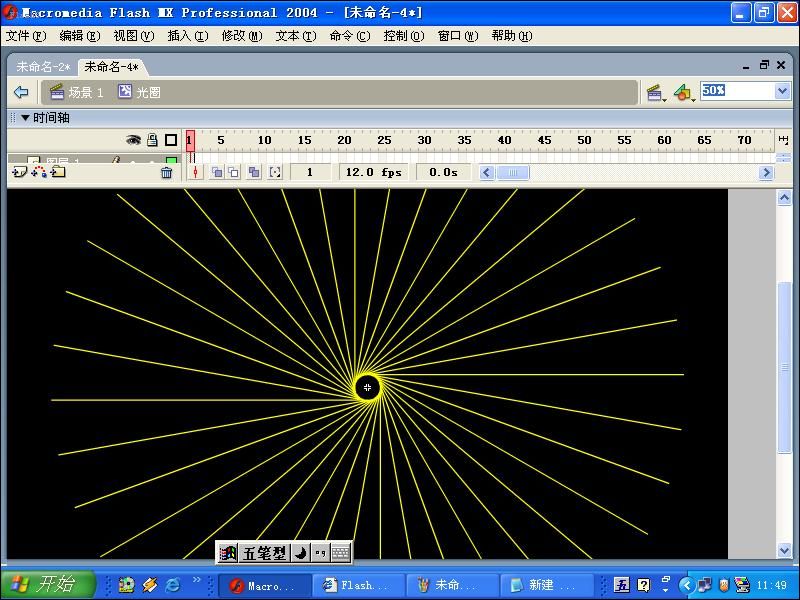Open the 命令(C) menu
The image size is (800, 600).
click(x=350, y=36)
